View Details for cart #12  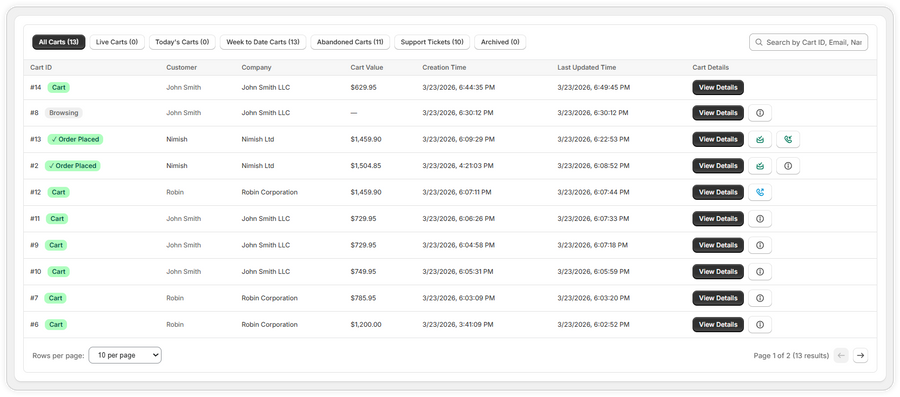point(718,192)
